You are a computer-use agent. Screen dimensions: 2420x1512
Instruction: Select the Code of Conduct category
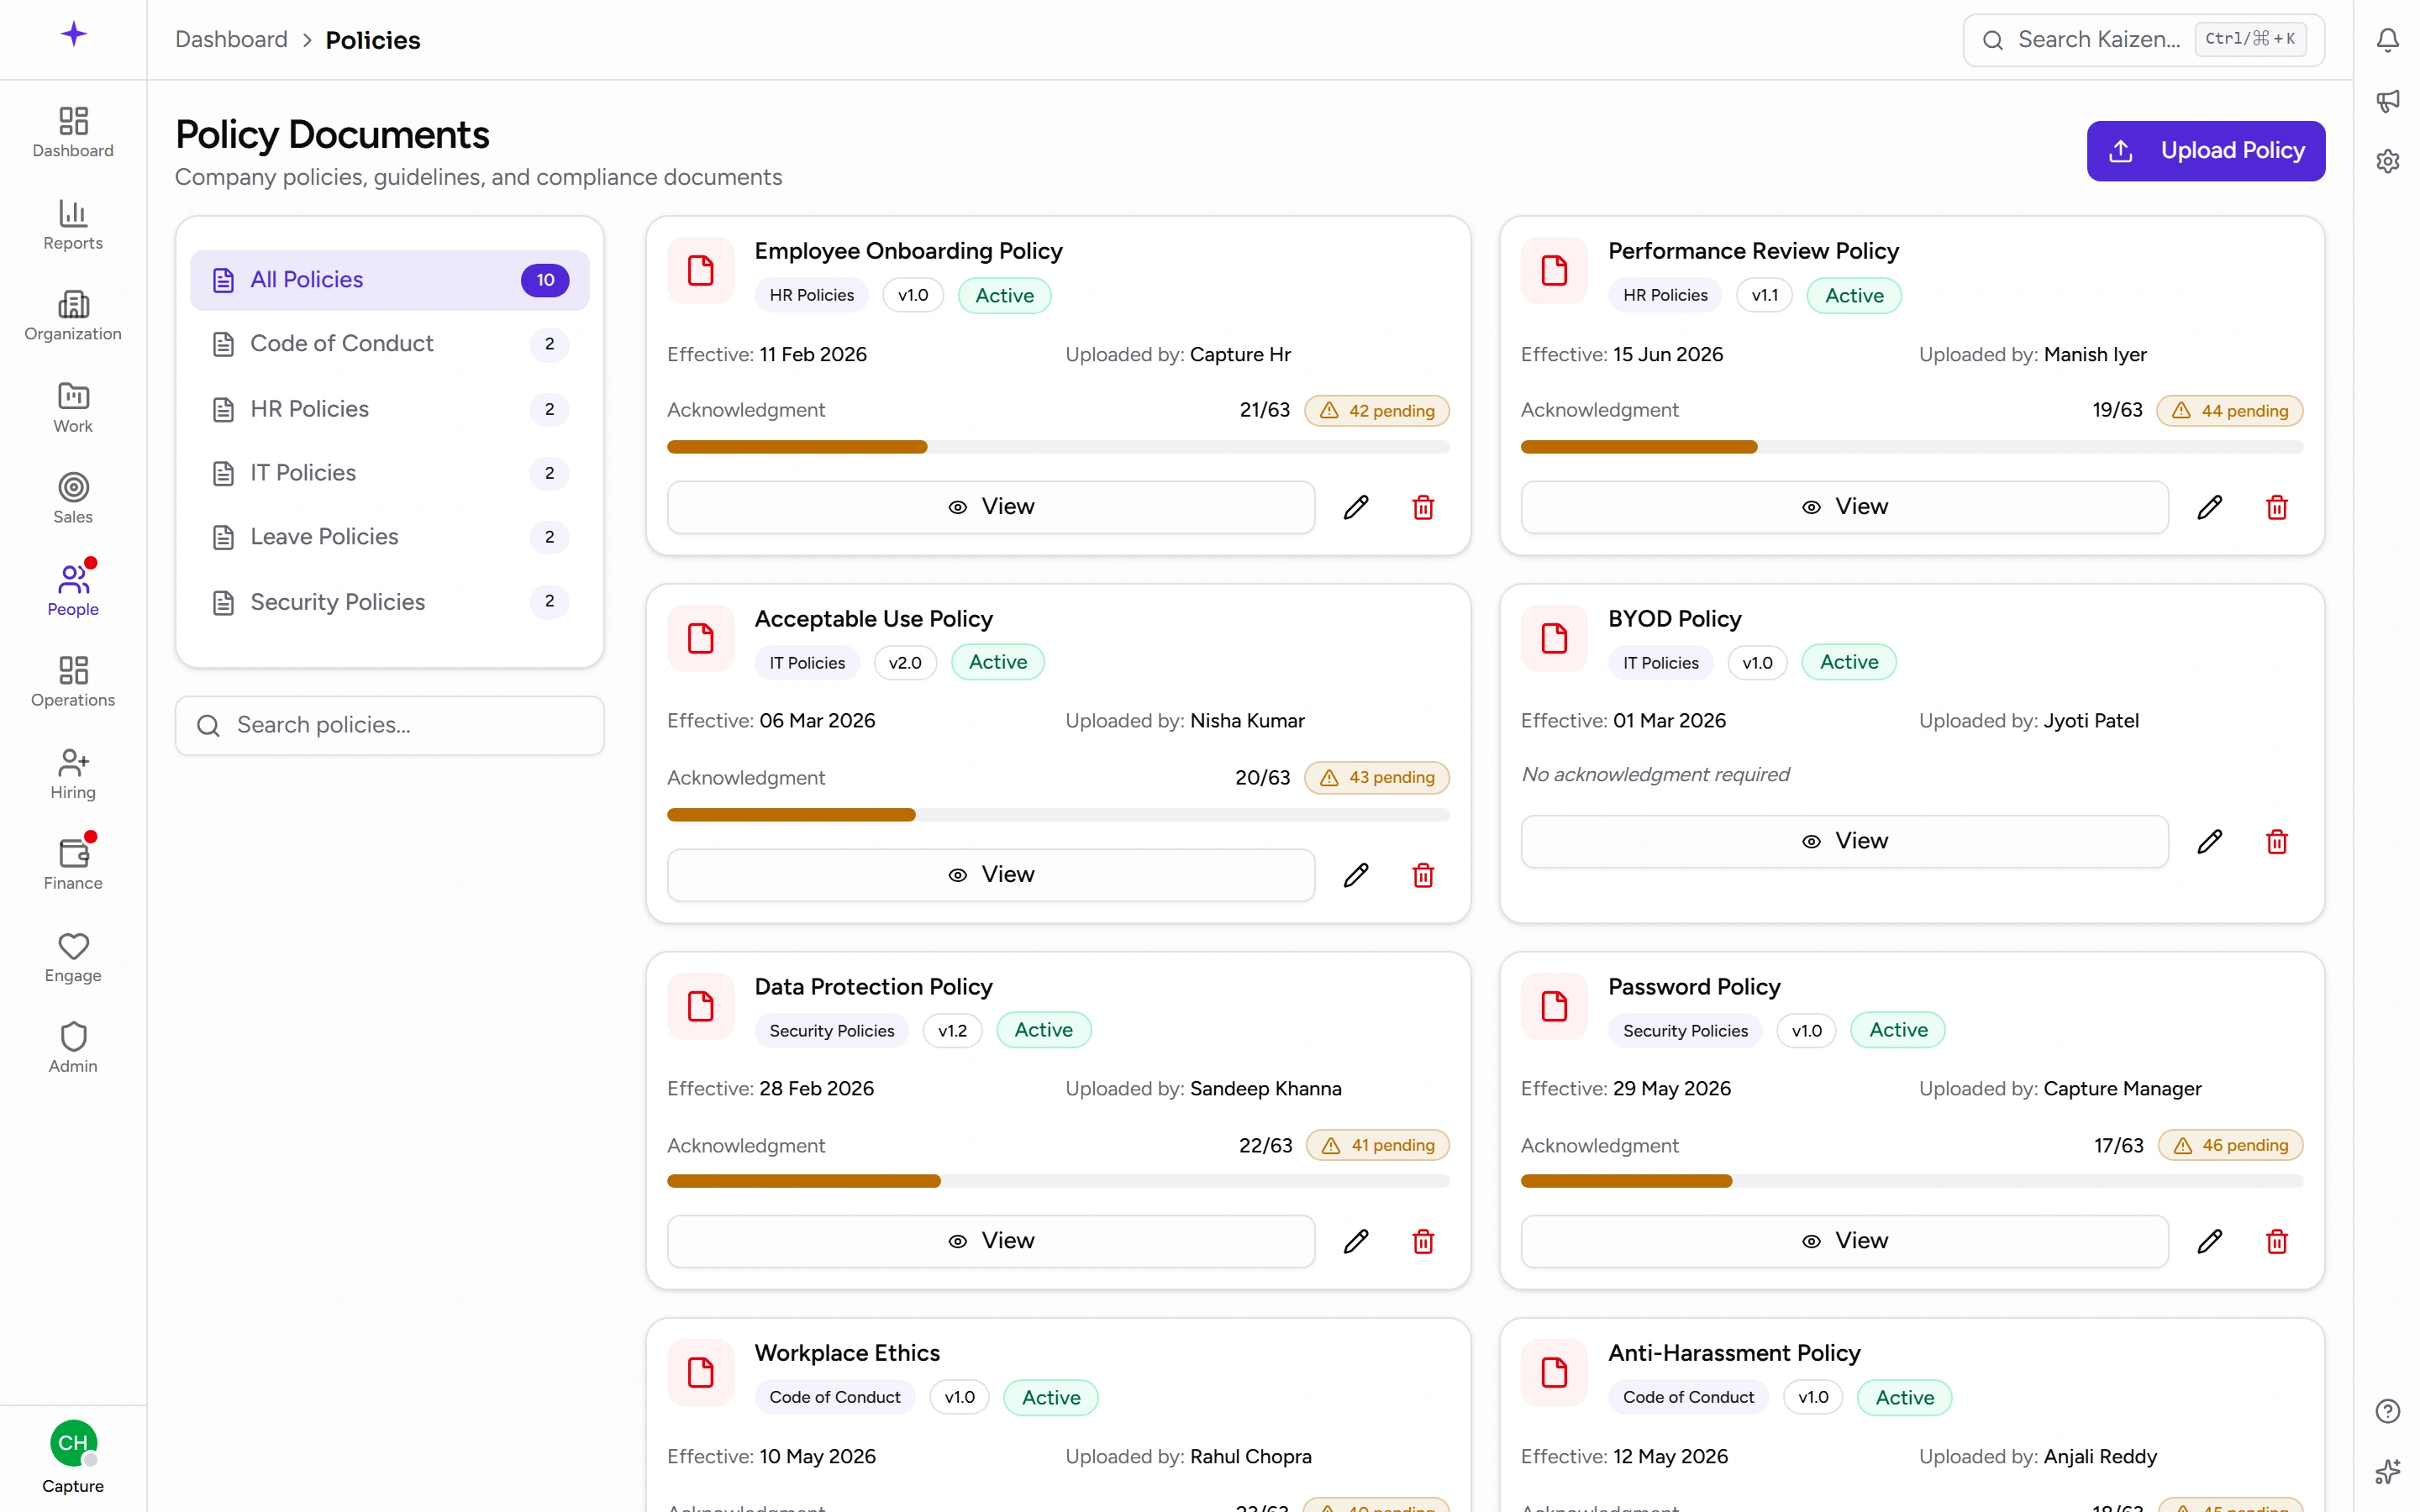tap(390, 344)
